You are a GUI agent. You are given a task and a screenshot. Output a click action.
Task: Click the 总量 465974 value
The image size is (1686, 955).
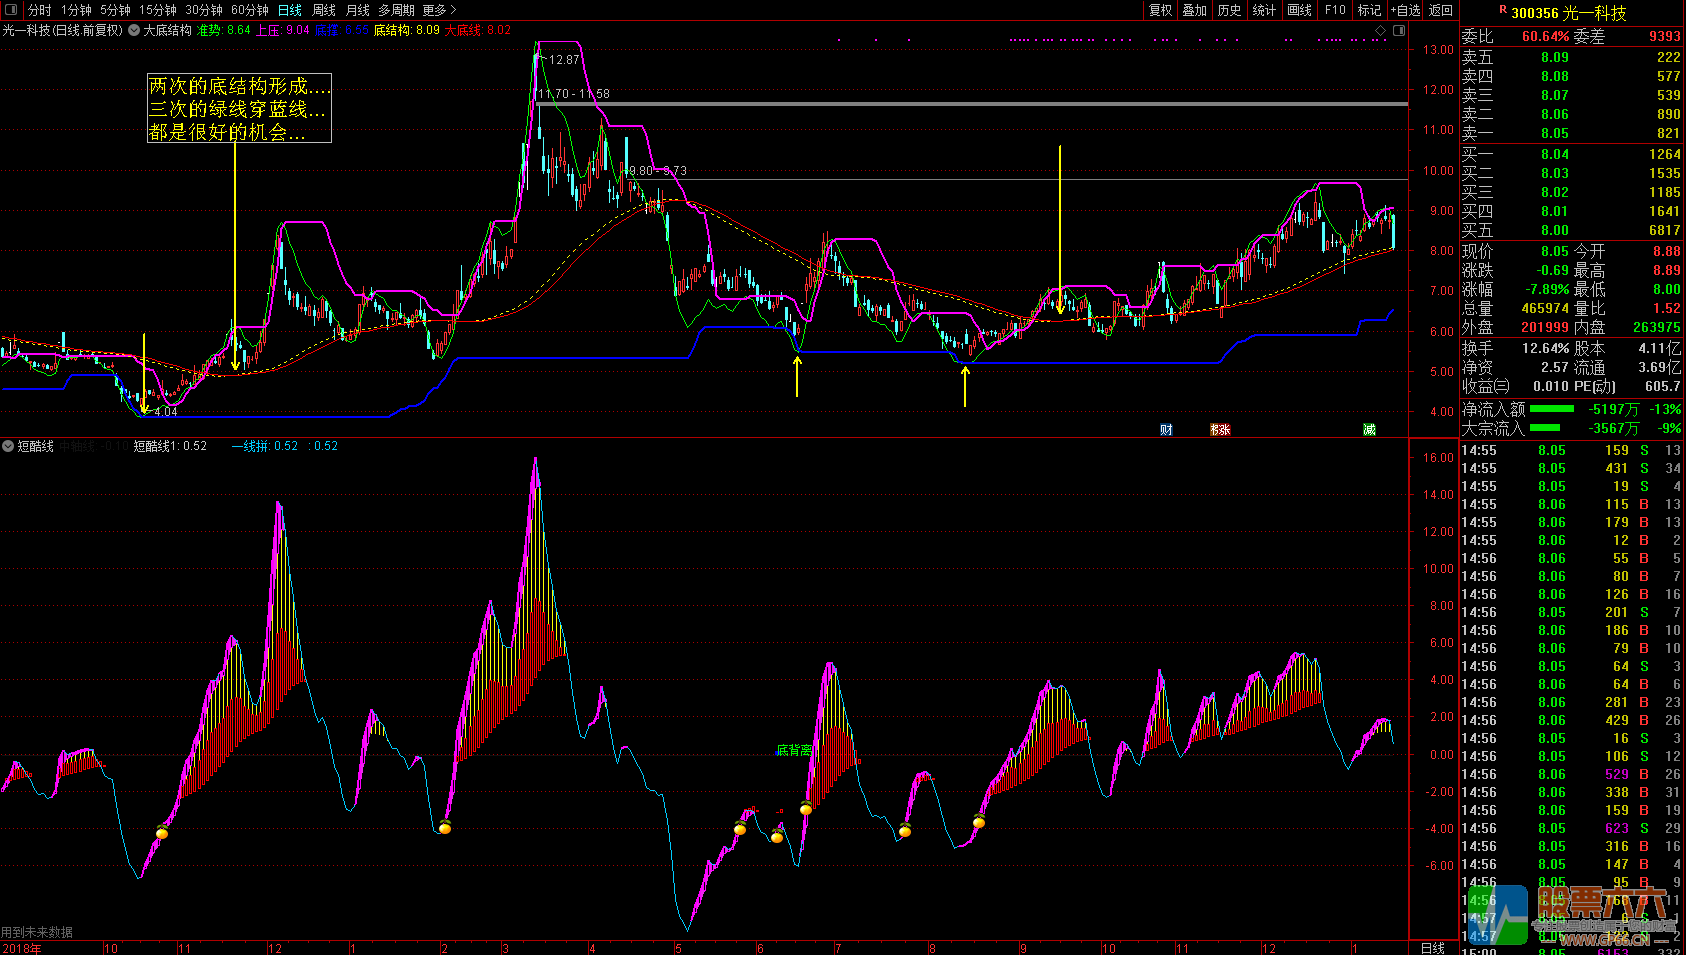click(x=1545, y=309)
